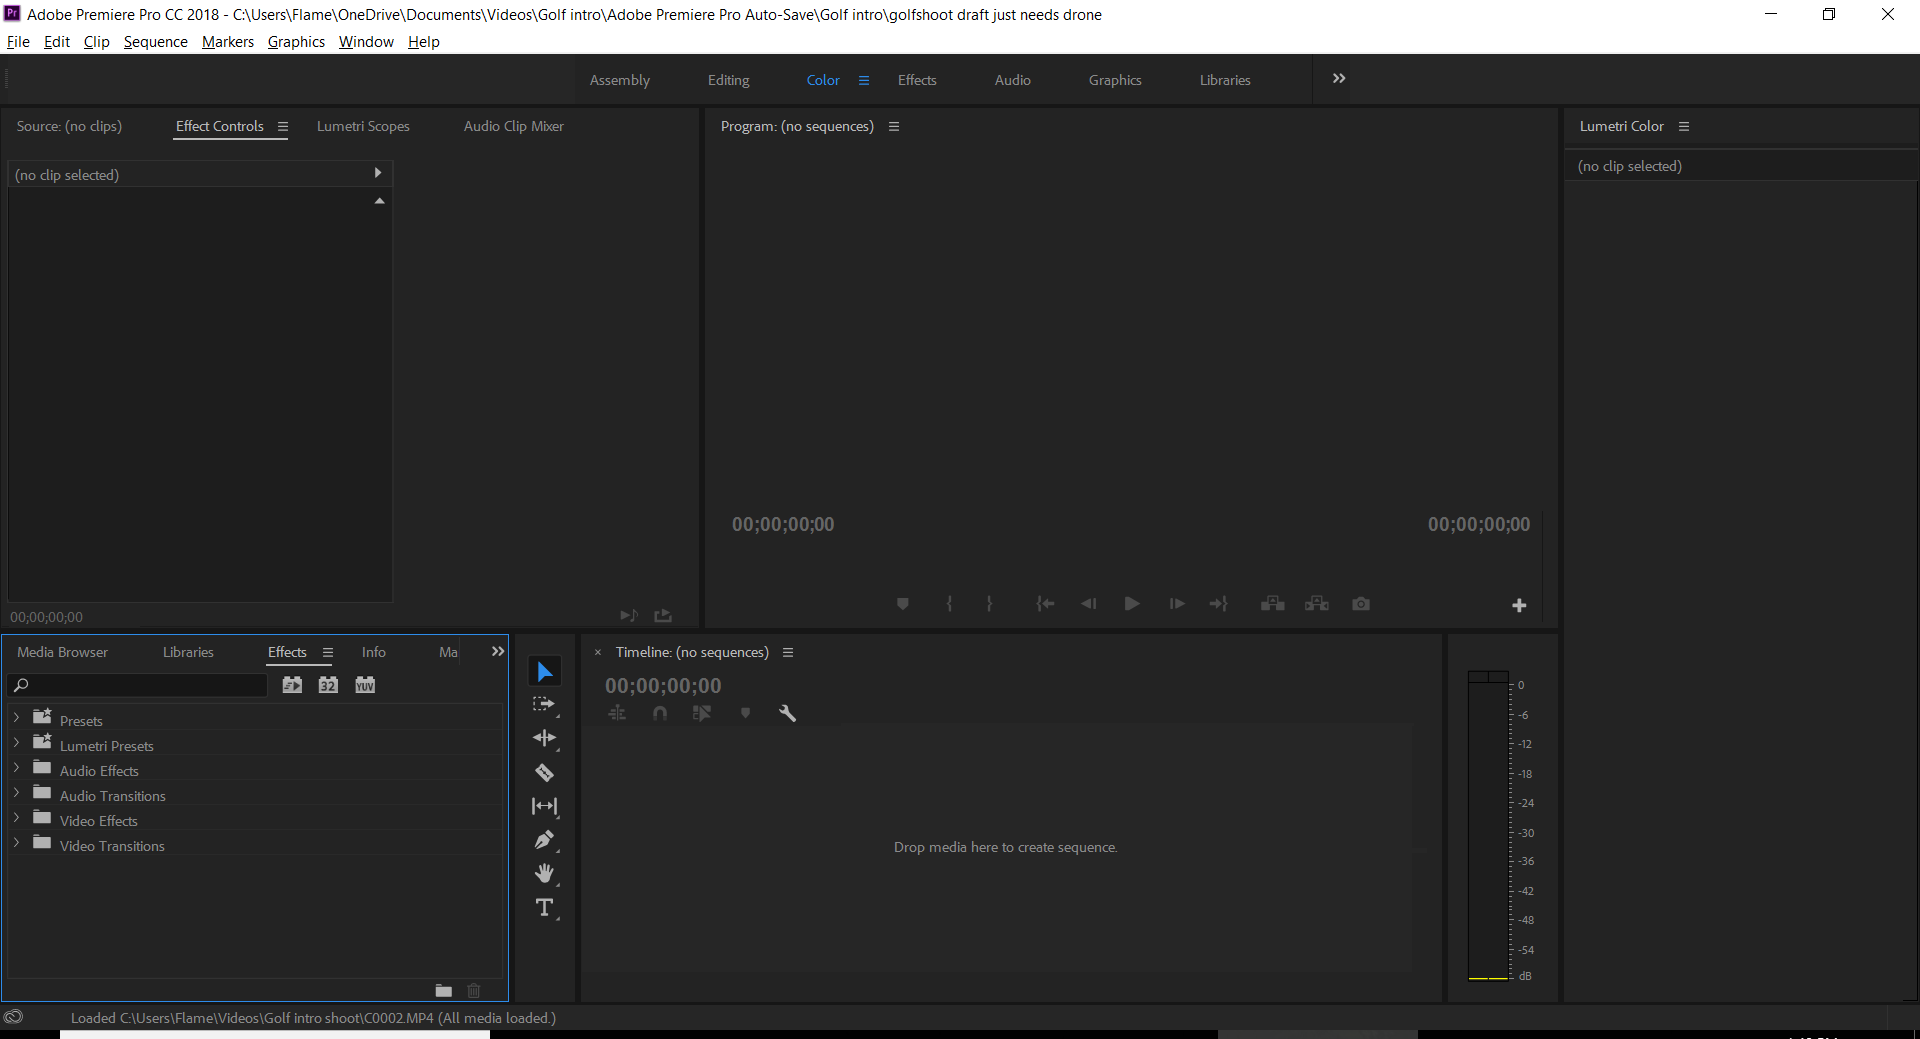
Task: Click the audio meter level bar
Action: [x=1488, y=828]
